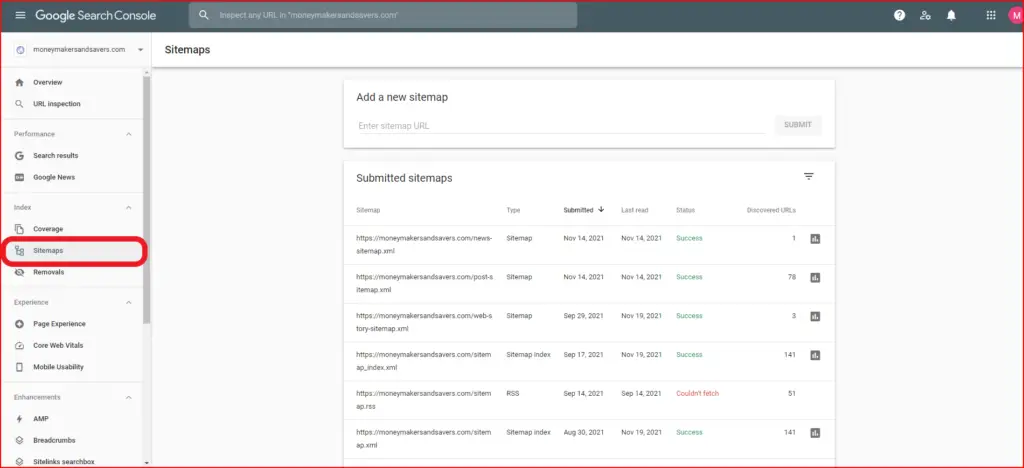
Task: Click the SUBMIT sitemap button
Action: 797,125
